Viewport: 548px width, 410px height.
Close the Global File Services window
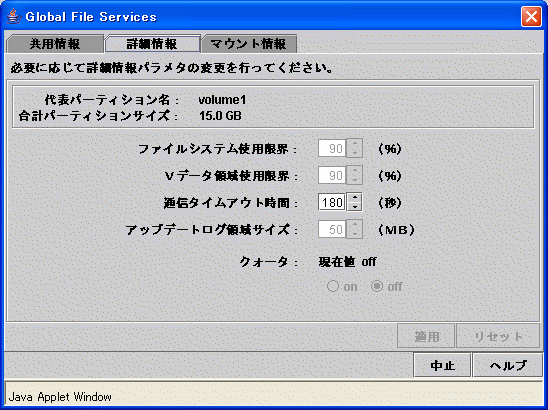531,16
